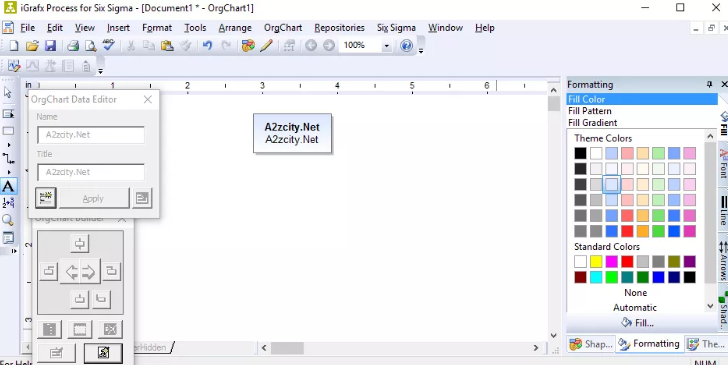Screen dimensions: 728x365
Task: Click the Print toolbar icon
Action: [x=73, y=46]
